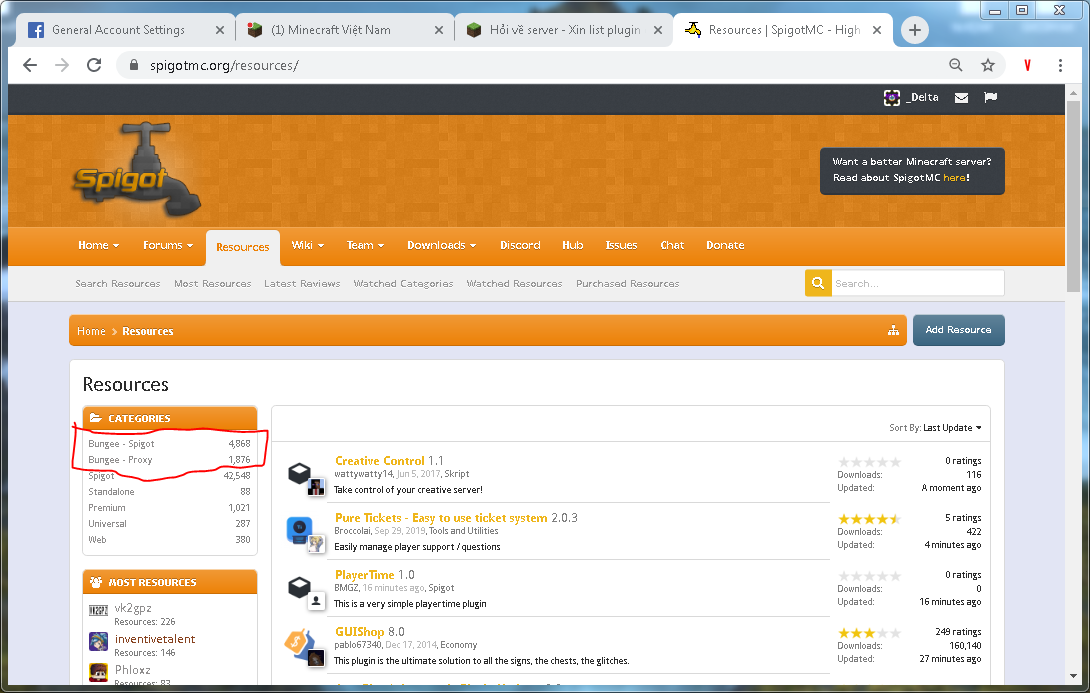Click the Creative Control resource icon

tap(300, 473)
